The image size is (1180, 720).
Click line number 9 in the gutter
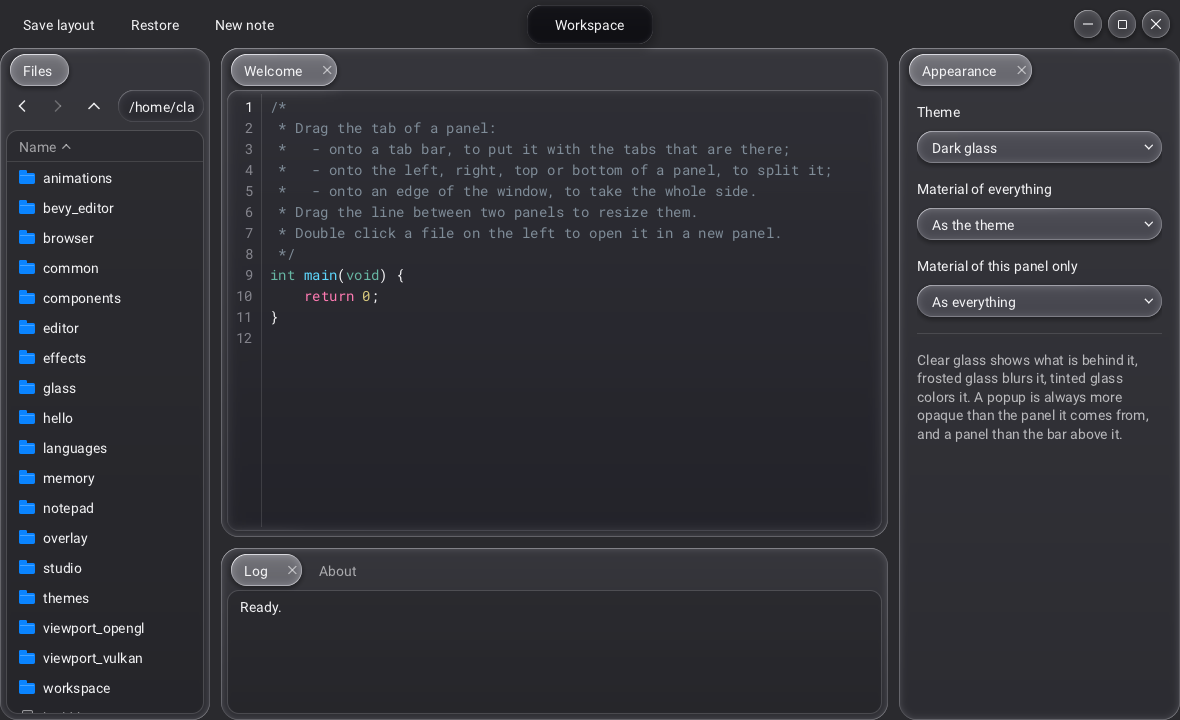tap(248, 275)
